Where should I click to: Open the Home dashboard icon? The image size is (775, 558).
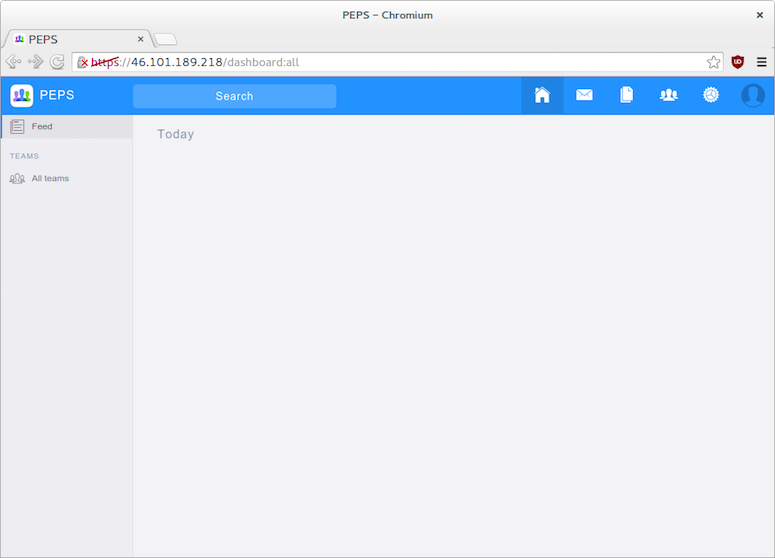542,95
